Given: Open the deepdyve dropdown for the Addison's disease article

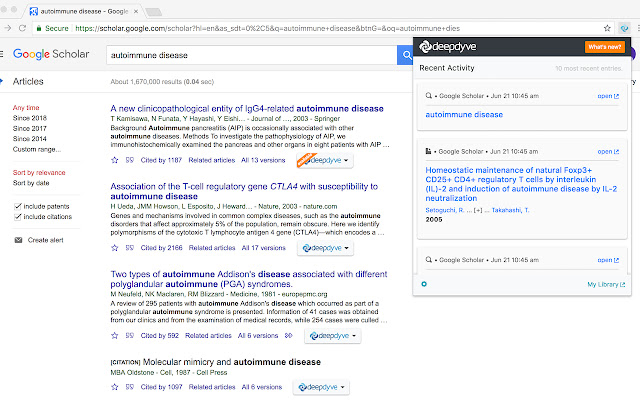Looking at the screenshot, I should (x=332, y=336).
